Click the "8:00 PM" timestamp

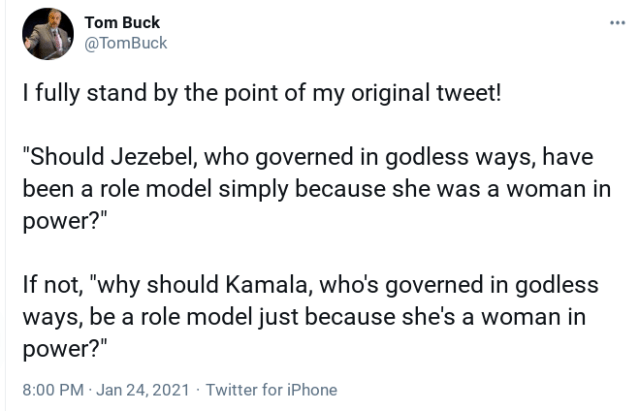click(x=53, y=390)
